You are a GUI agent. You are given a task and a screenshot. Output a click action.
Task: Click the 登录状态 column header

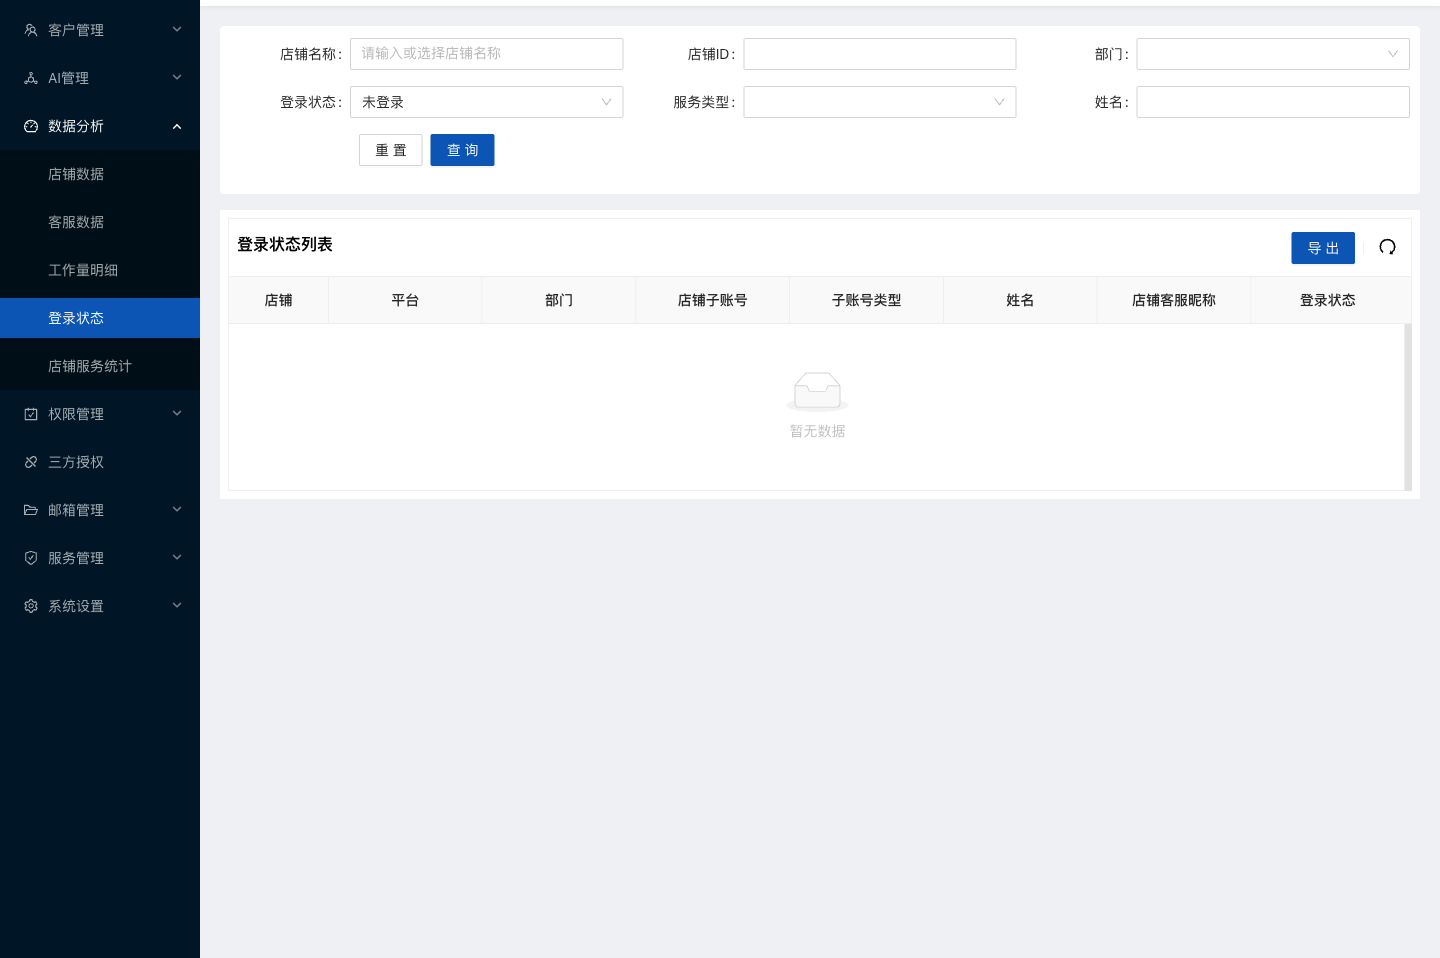[1328, 300]
